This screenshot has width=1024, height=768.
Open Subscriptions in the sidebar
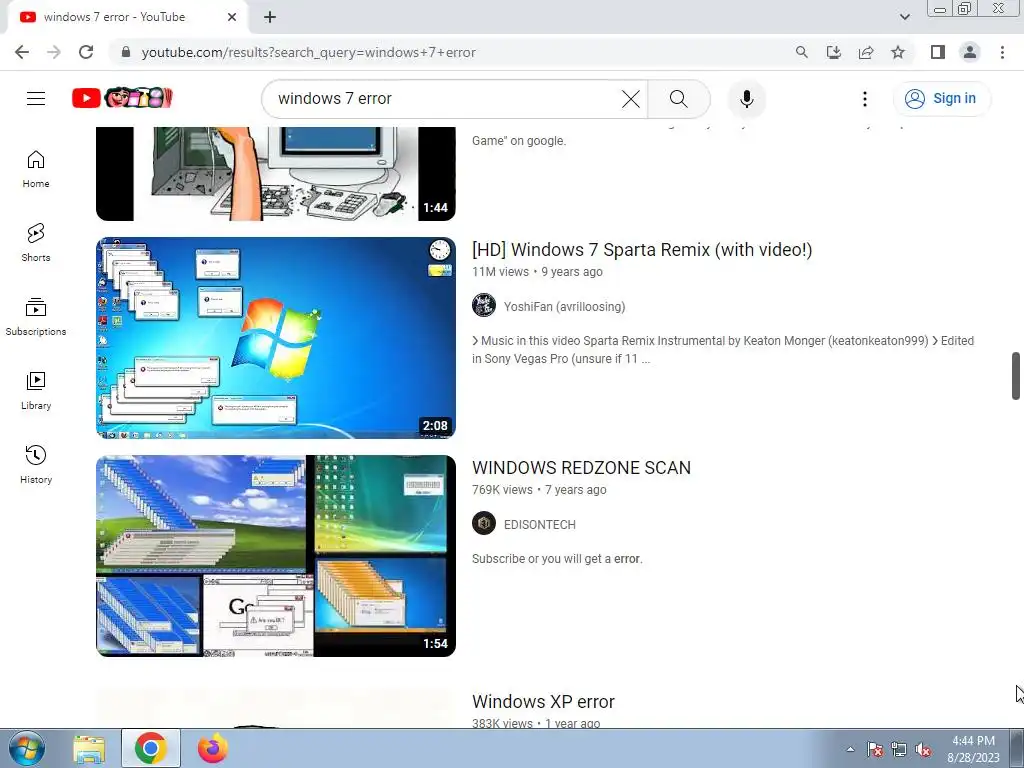click(x=36, y=317)
